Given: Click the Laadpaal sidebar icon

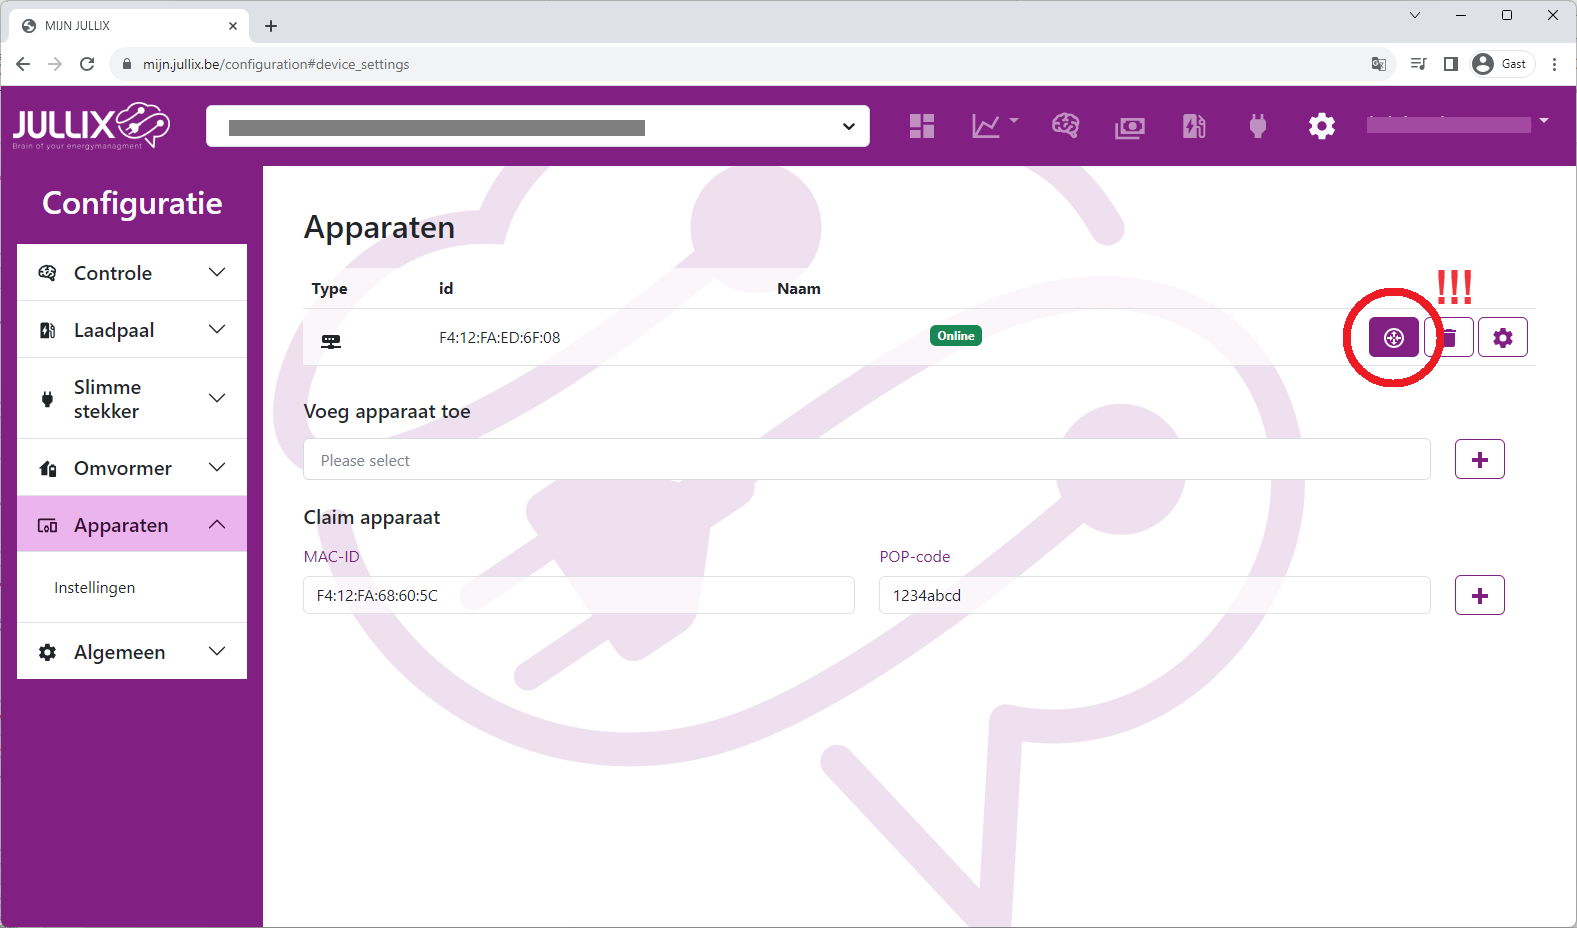Looking at the screenshot, I should coord(47,330).
